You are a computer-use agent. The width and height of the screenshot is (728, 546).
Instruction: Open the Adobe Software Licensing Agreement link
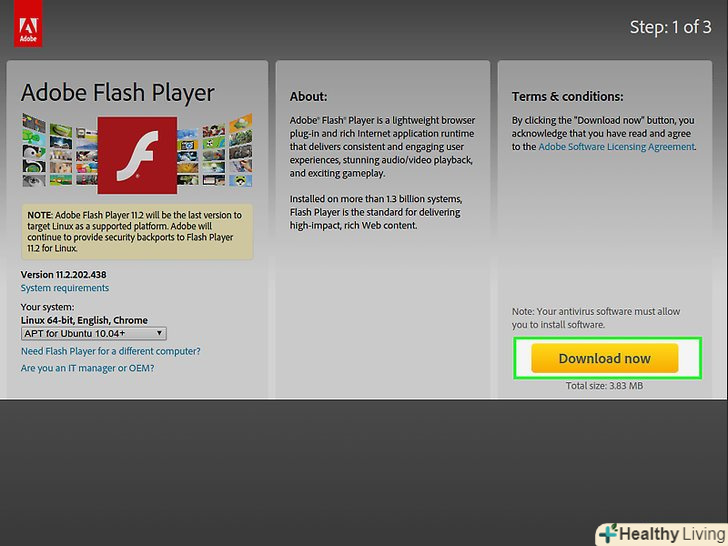click(x=617, y=147)
